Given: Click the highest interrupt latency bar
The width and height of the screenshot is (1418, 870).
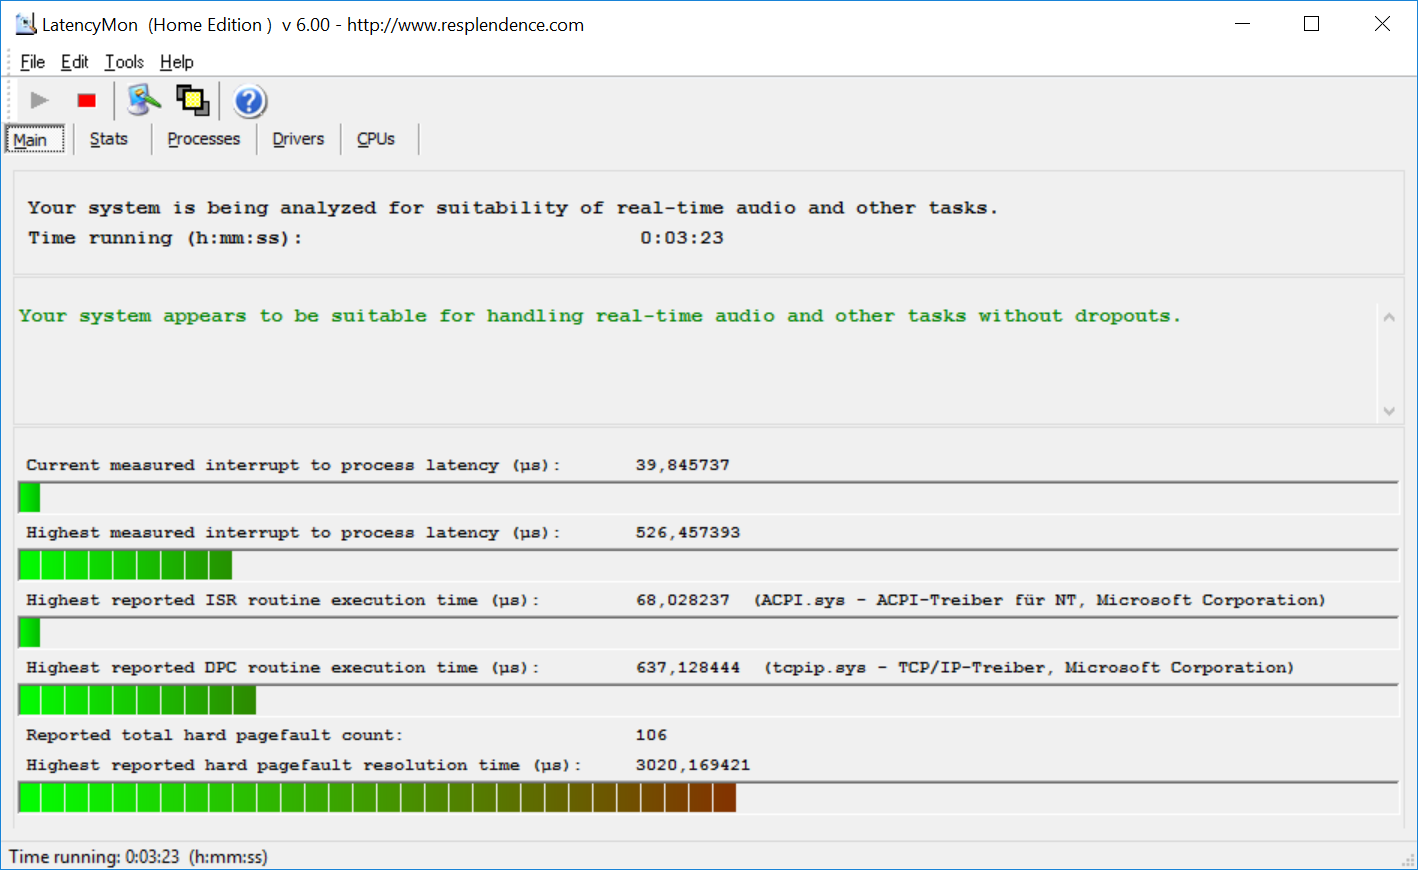Looking at the screenshot, I should [708, 565].
